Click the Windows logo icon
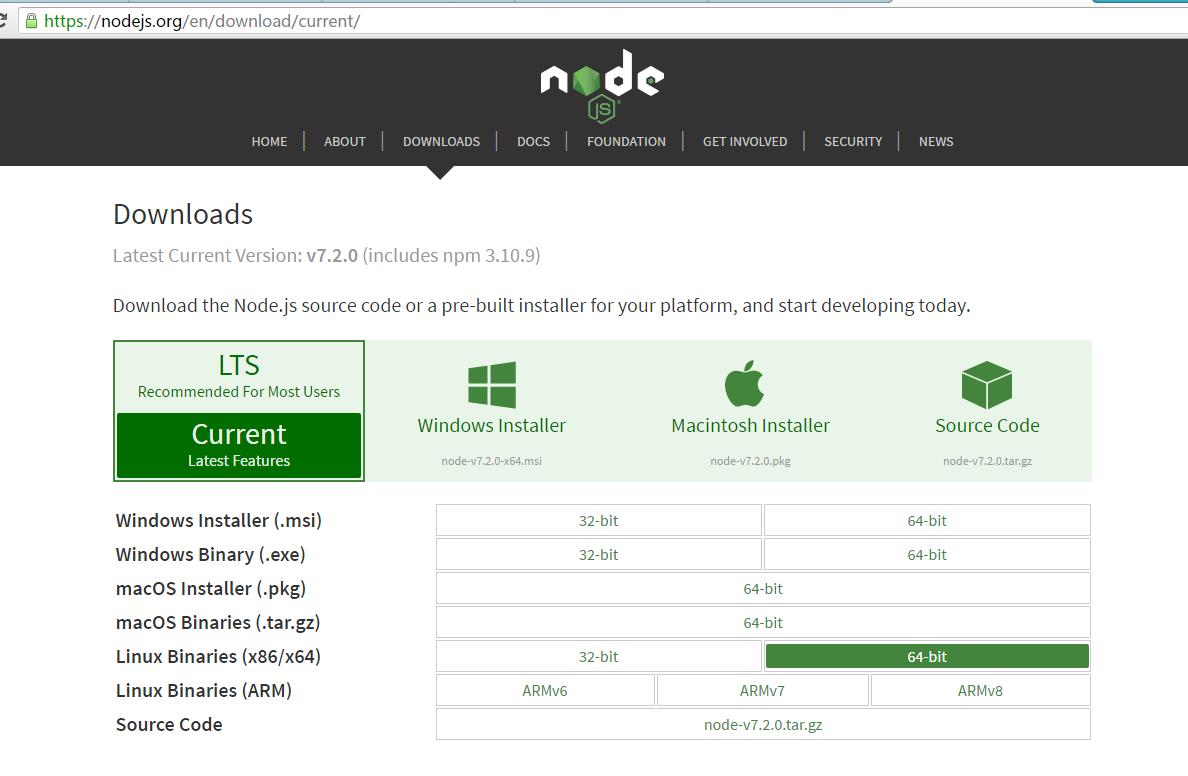The image size is (1188, 776). 492,385
